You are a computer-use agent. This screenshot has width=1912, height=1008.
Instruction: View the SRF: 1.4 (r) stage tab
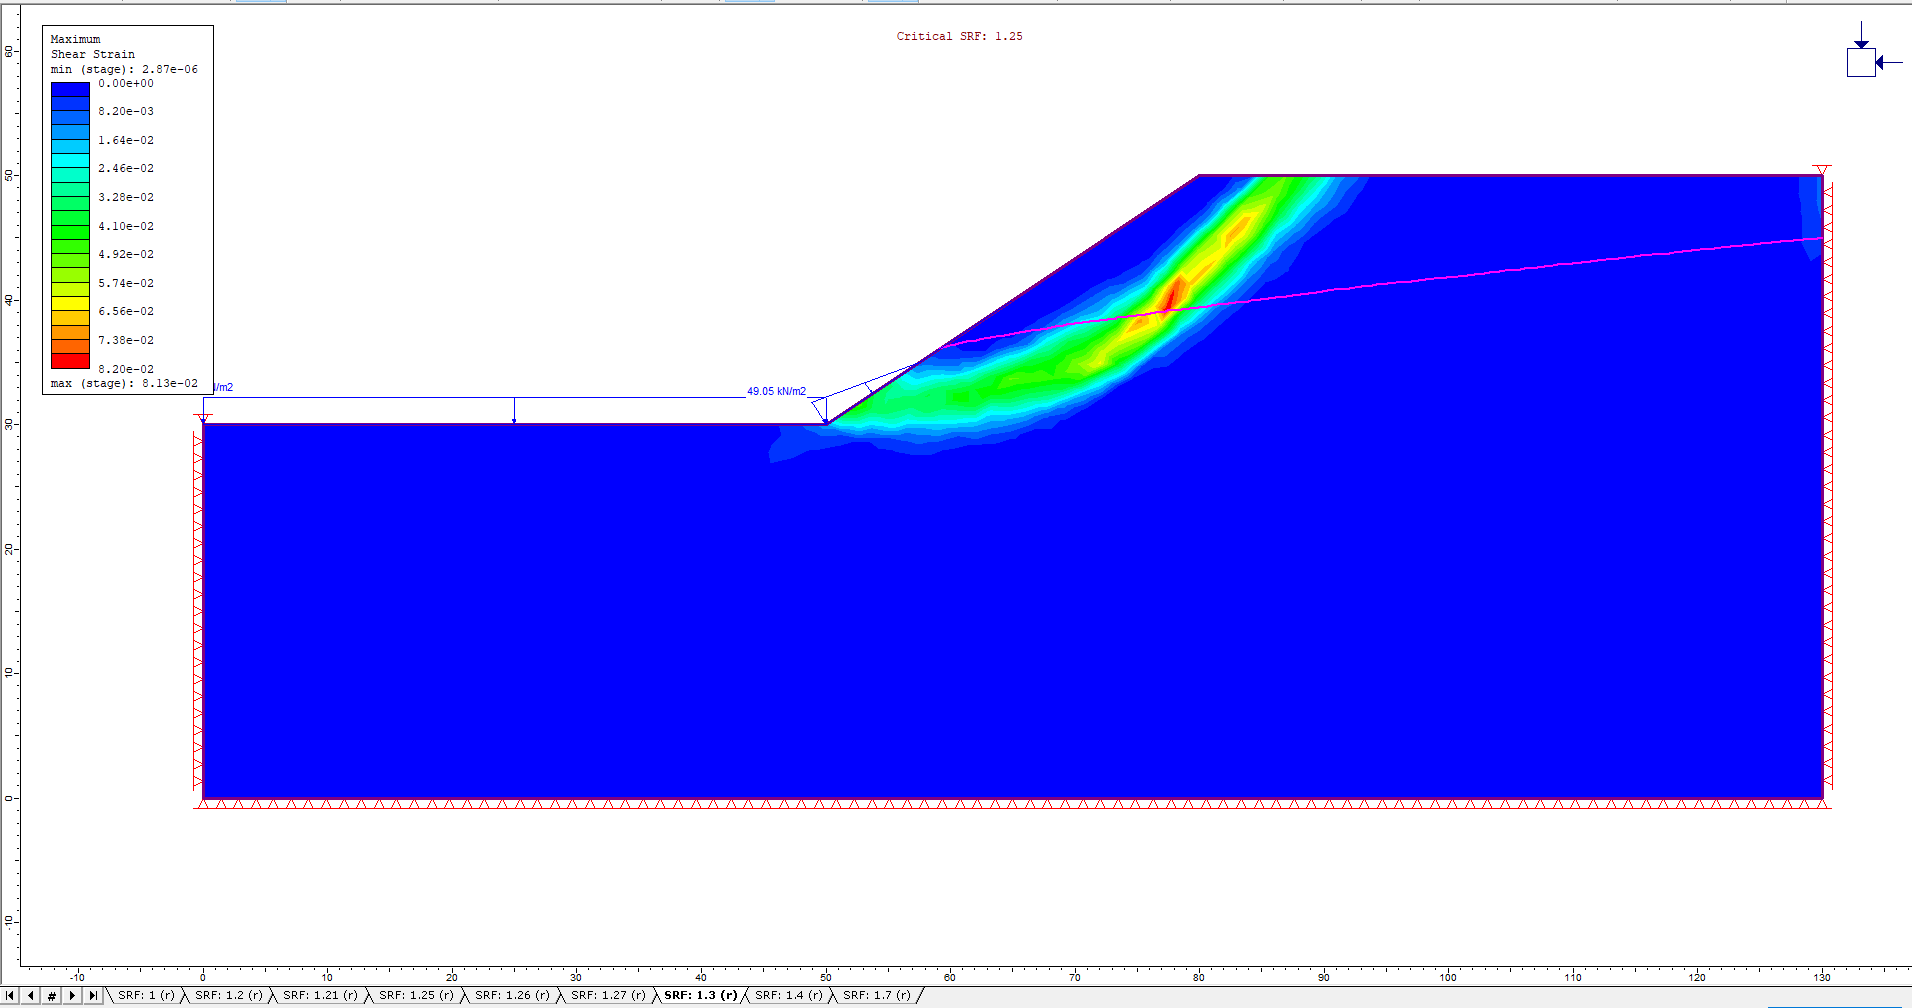click(x=788, y=995)
